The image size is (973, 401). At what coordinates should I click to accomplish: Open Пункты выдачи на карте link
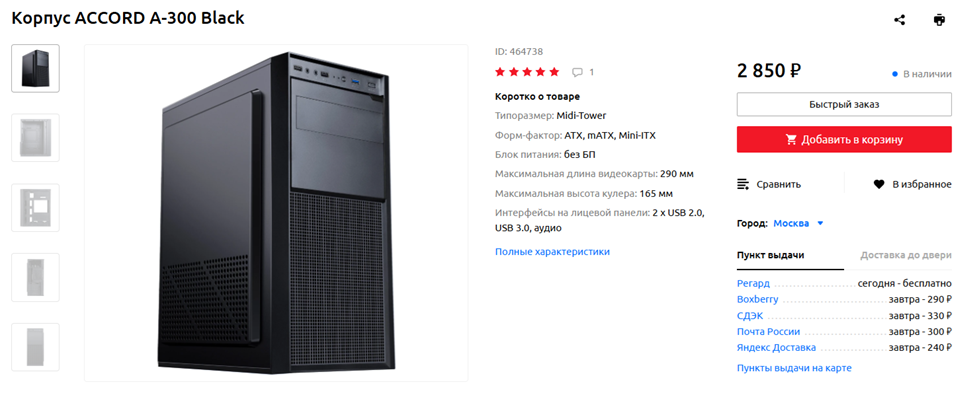[x=794, y=368]
